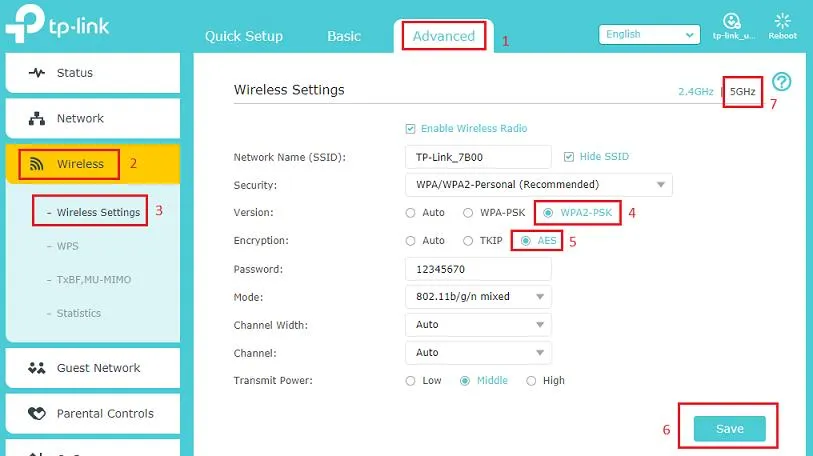Screen dimensions: 813x456
Task: Open the Wireless menu
Action: [x=93, y=164]
